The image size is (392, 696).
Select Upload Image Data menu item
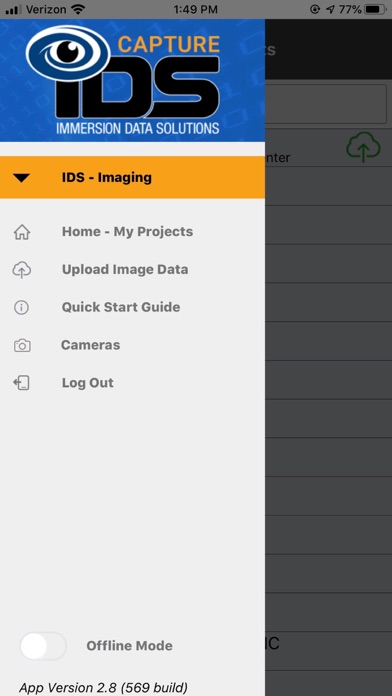[x=125, y=269]
